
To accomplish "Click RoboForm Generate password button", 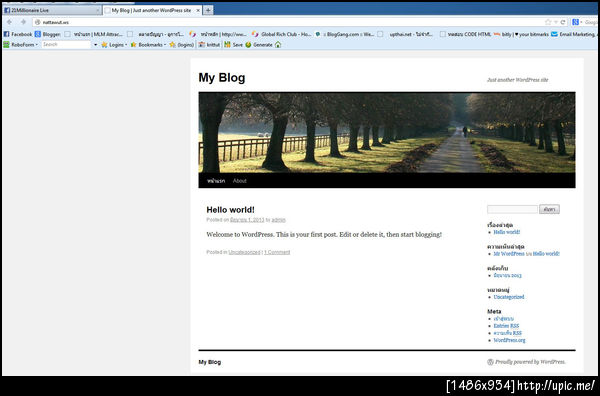I will coord(259,45).
